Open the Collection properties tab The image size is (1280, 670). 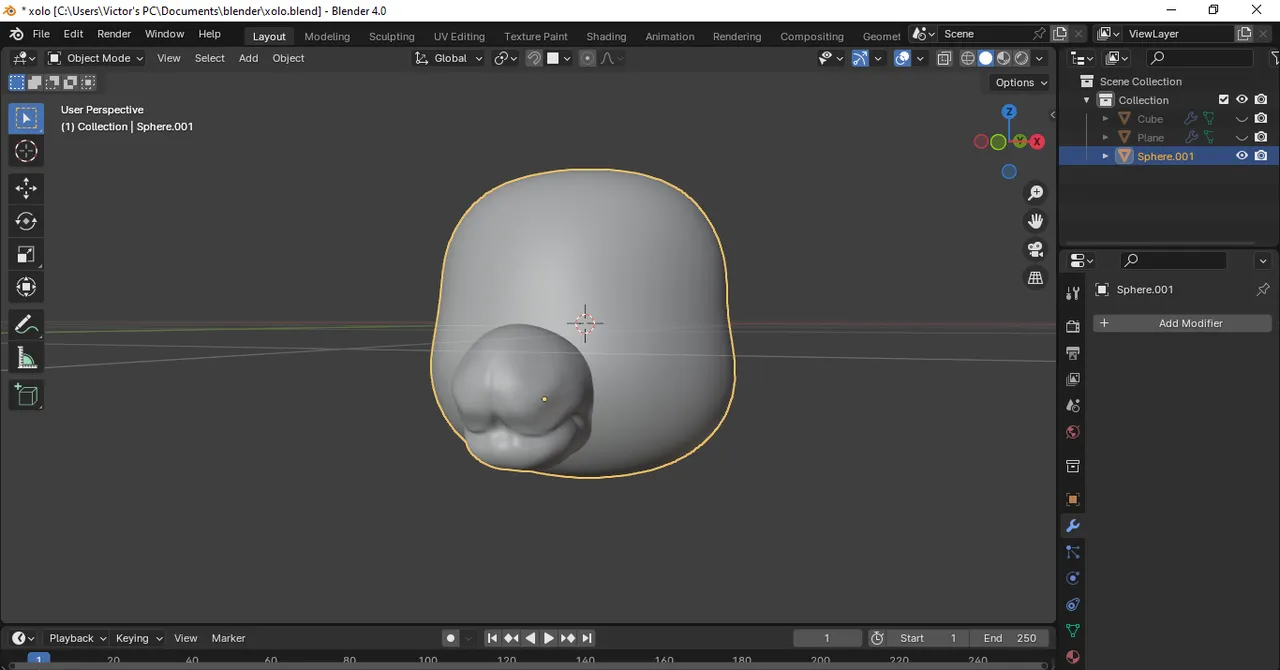point(1073,466)
